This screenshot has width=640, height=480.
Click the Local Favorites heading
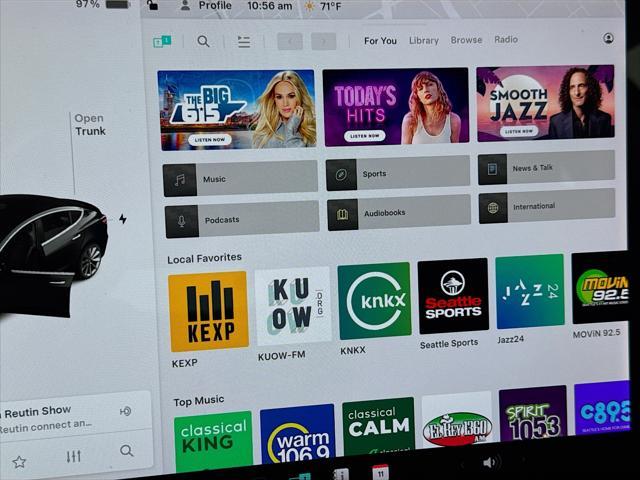pos(204,258)
